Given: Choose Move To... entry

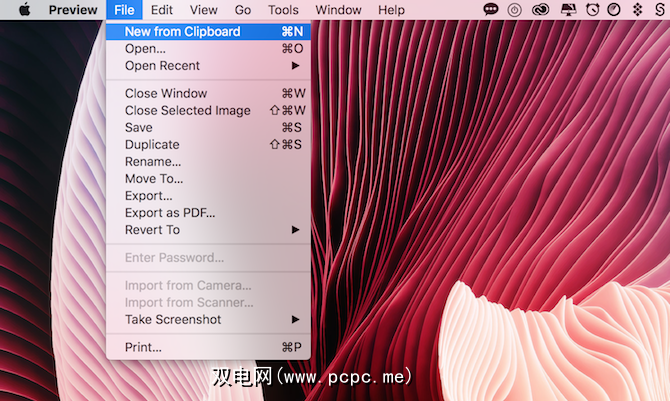Looking at the screenshot, I should (x=208, y=179).
